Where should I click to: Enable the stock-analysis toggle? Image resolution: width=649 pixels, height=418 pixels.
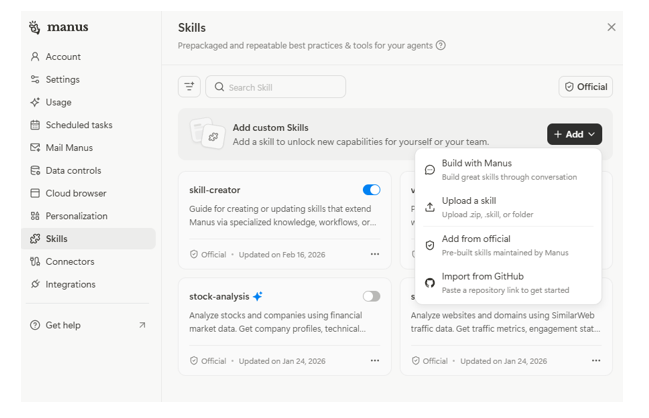[372, 296]
